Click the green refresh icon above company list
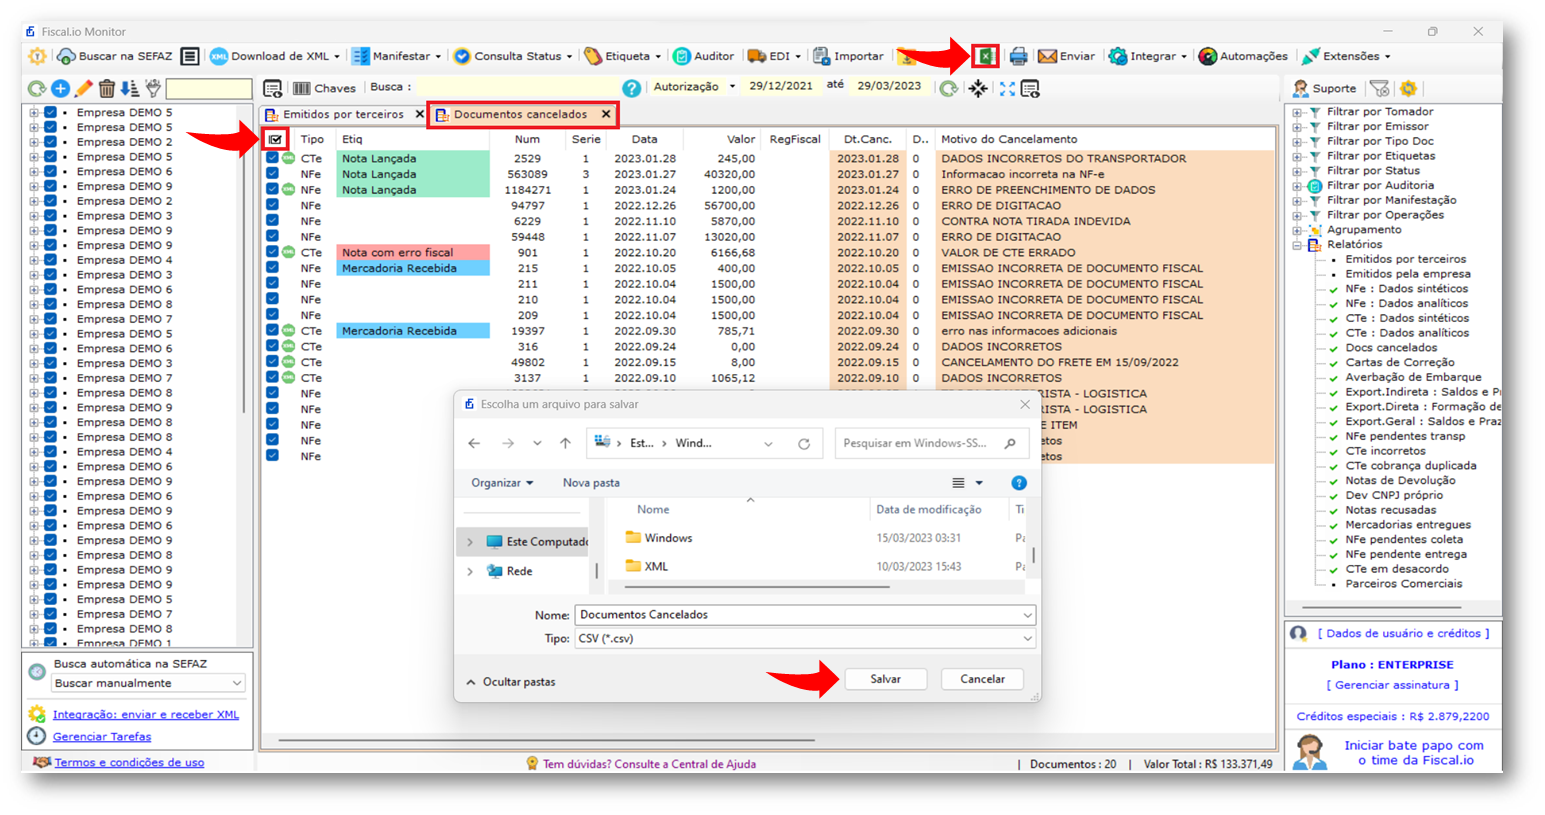This screenshot has height=815, width=1545. click(x=37, y=89)
